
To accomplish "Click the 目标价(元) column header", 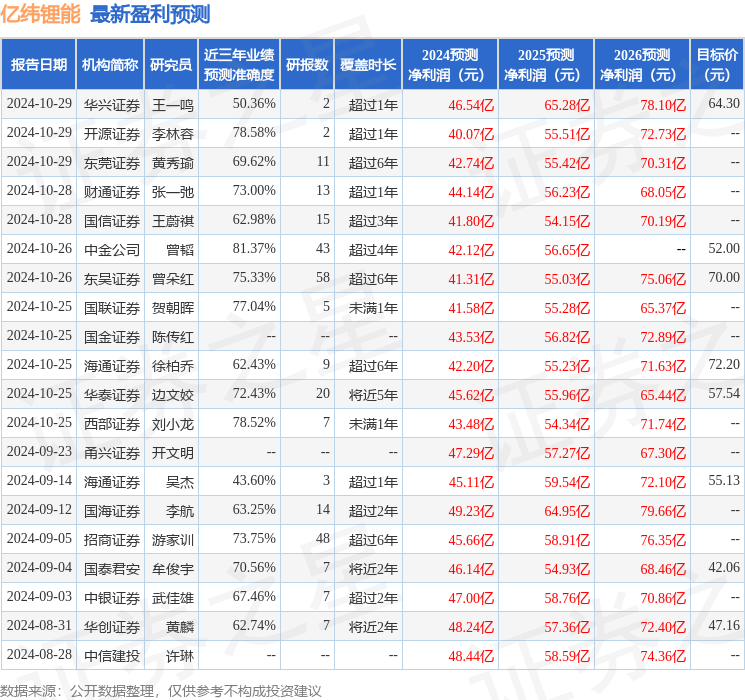I will pyautogui.click(x=717, y=65).
